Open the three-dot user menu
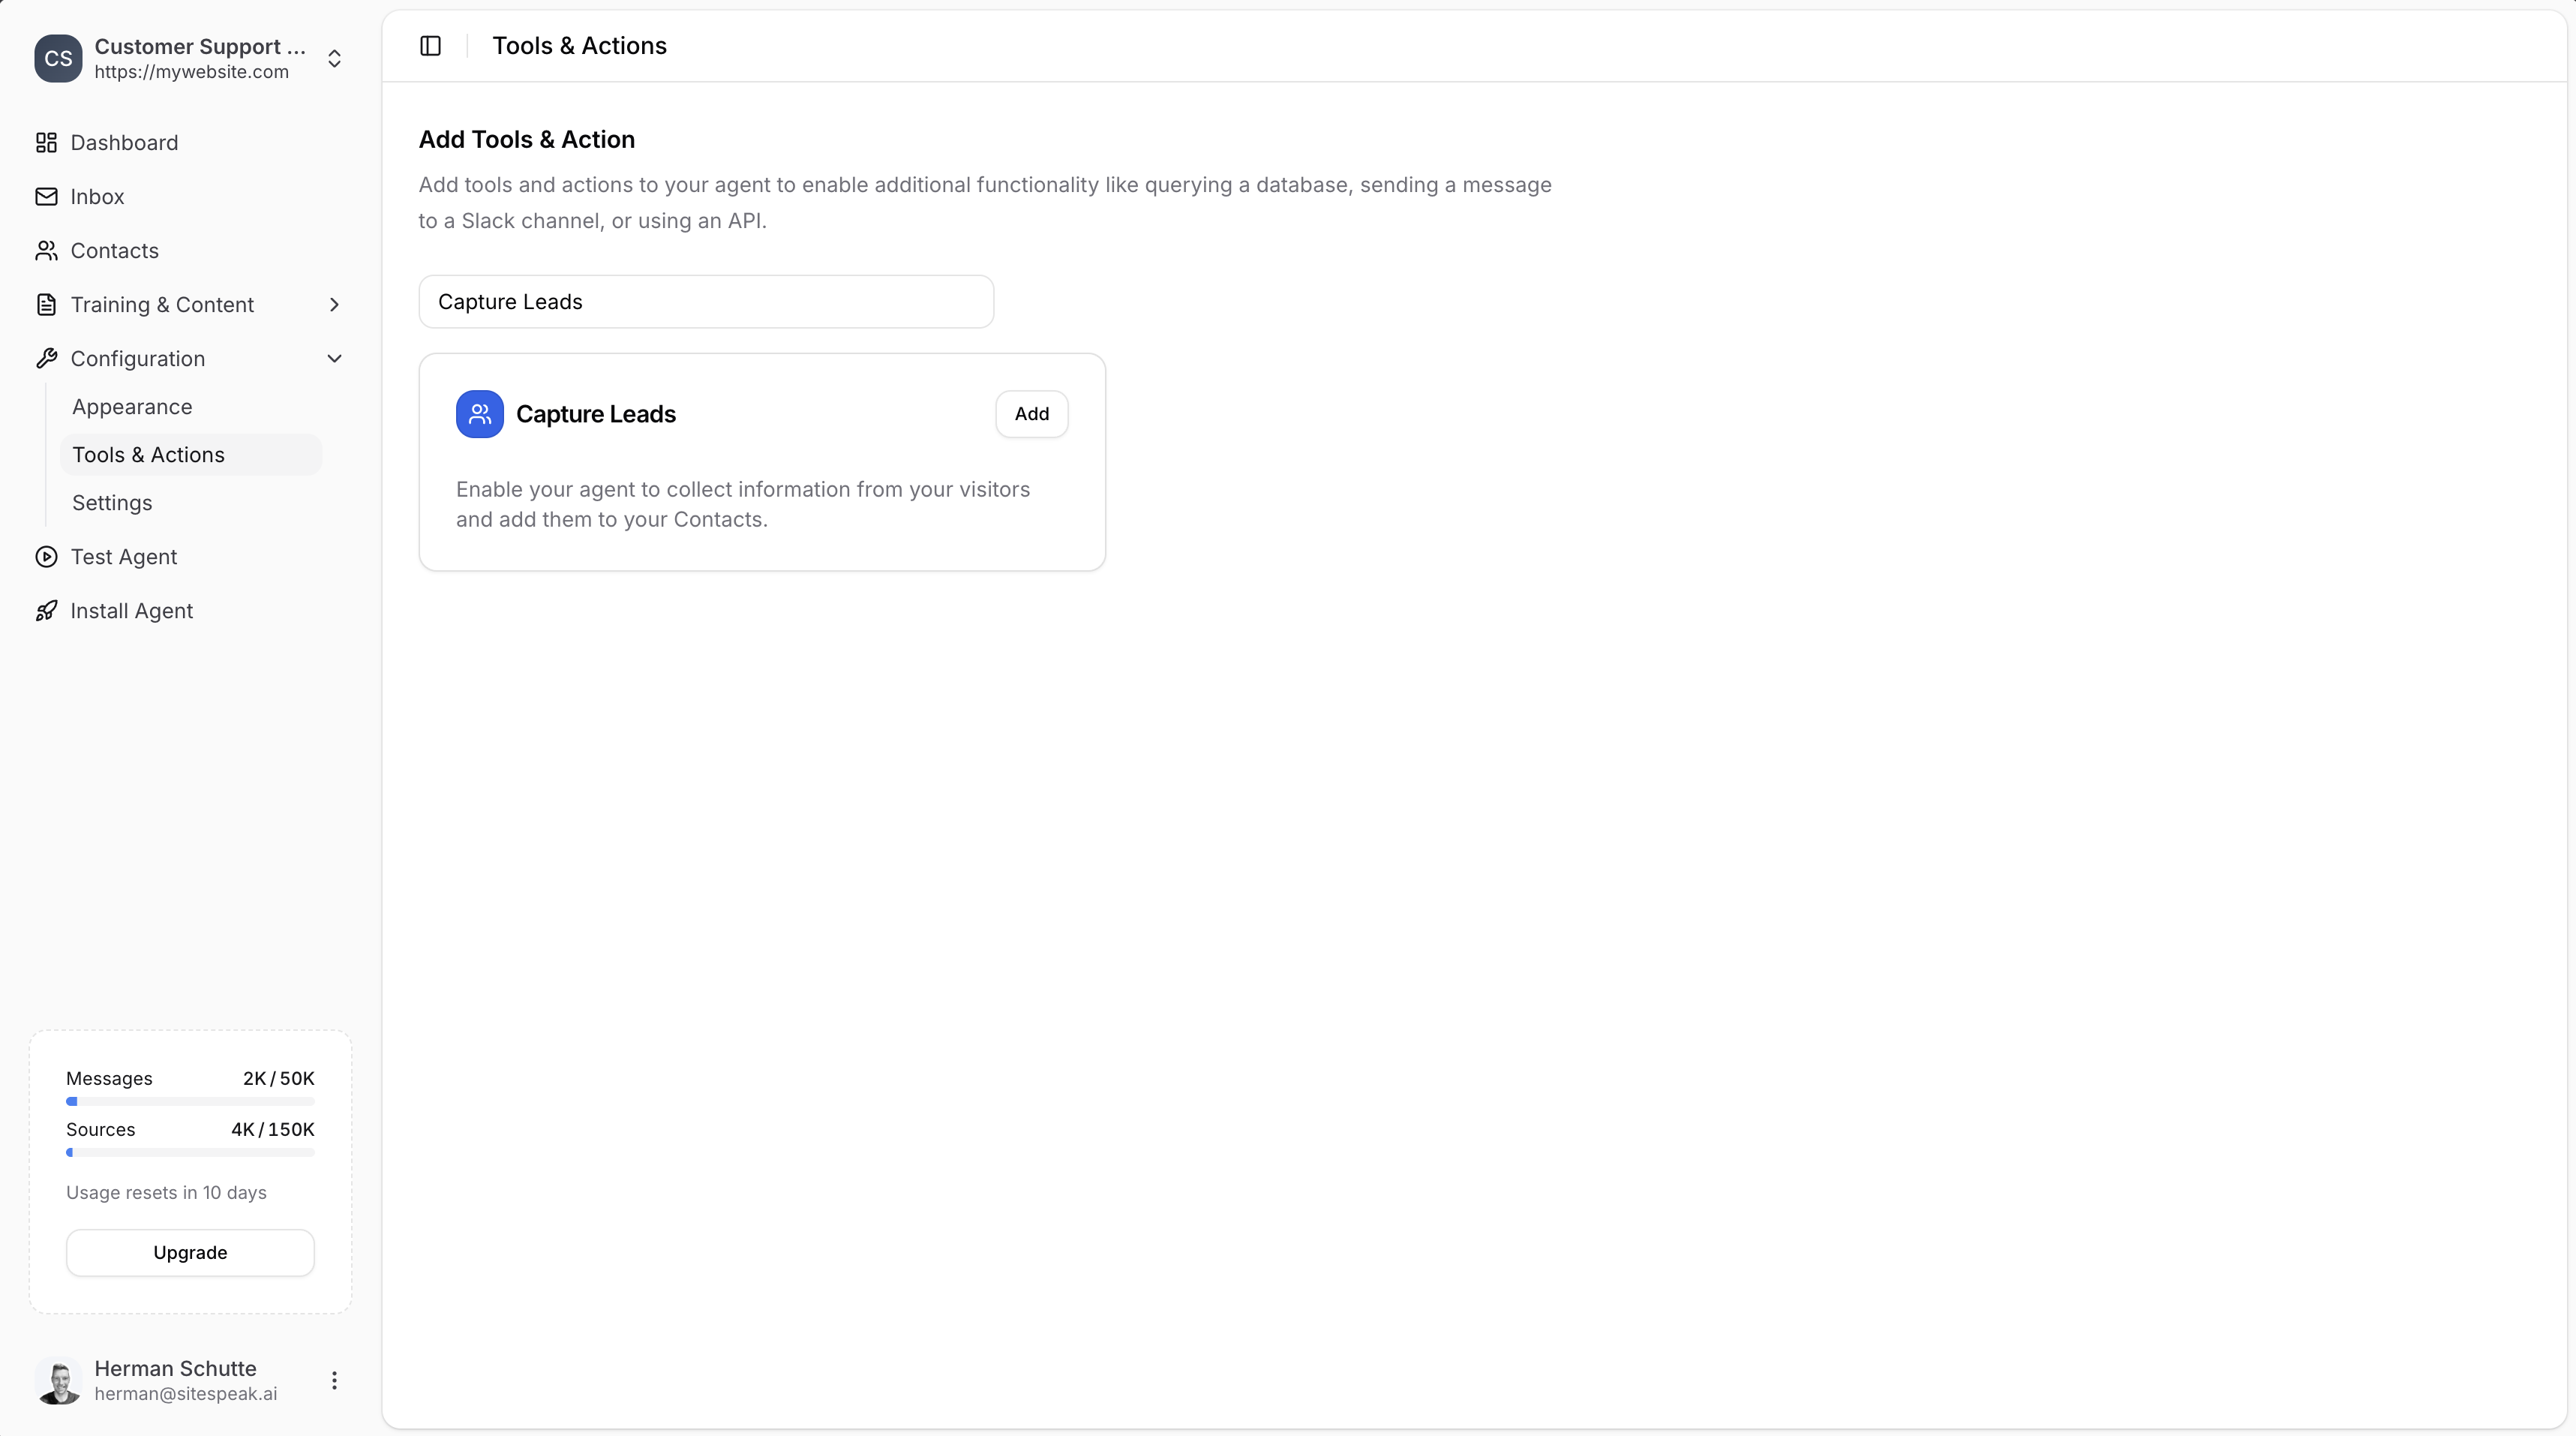 click(334, 1381)
